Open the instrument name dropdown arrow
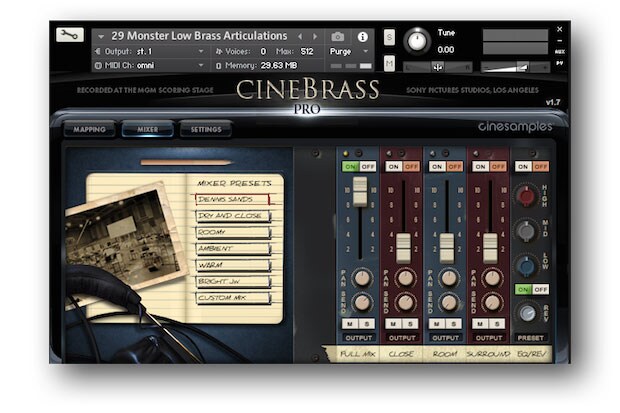 (101, 37)
